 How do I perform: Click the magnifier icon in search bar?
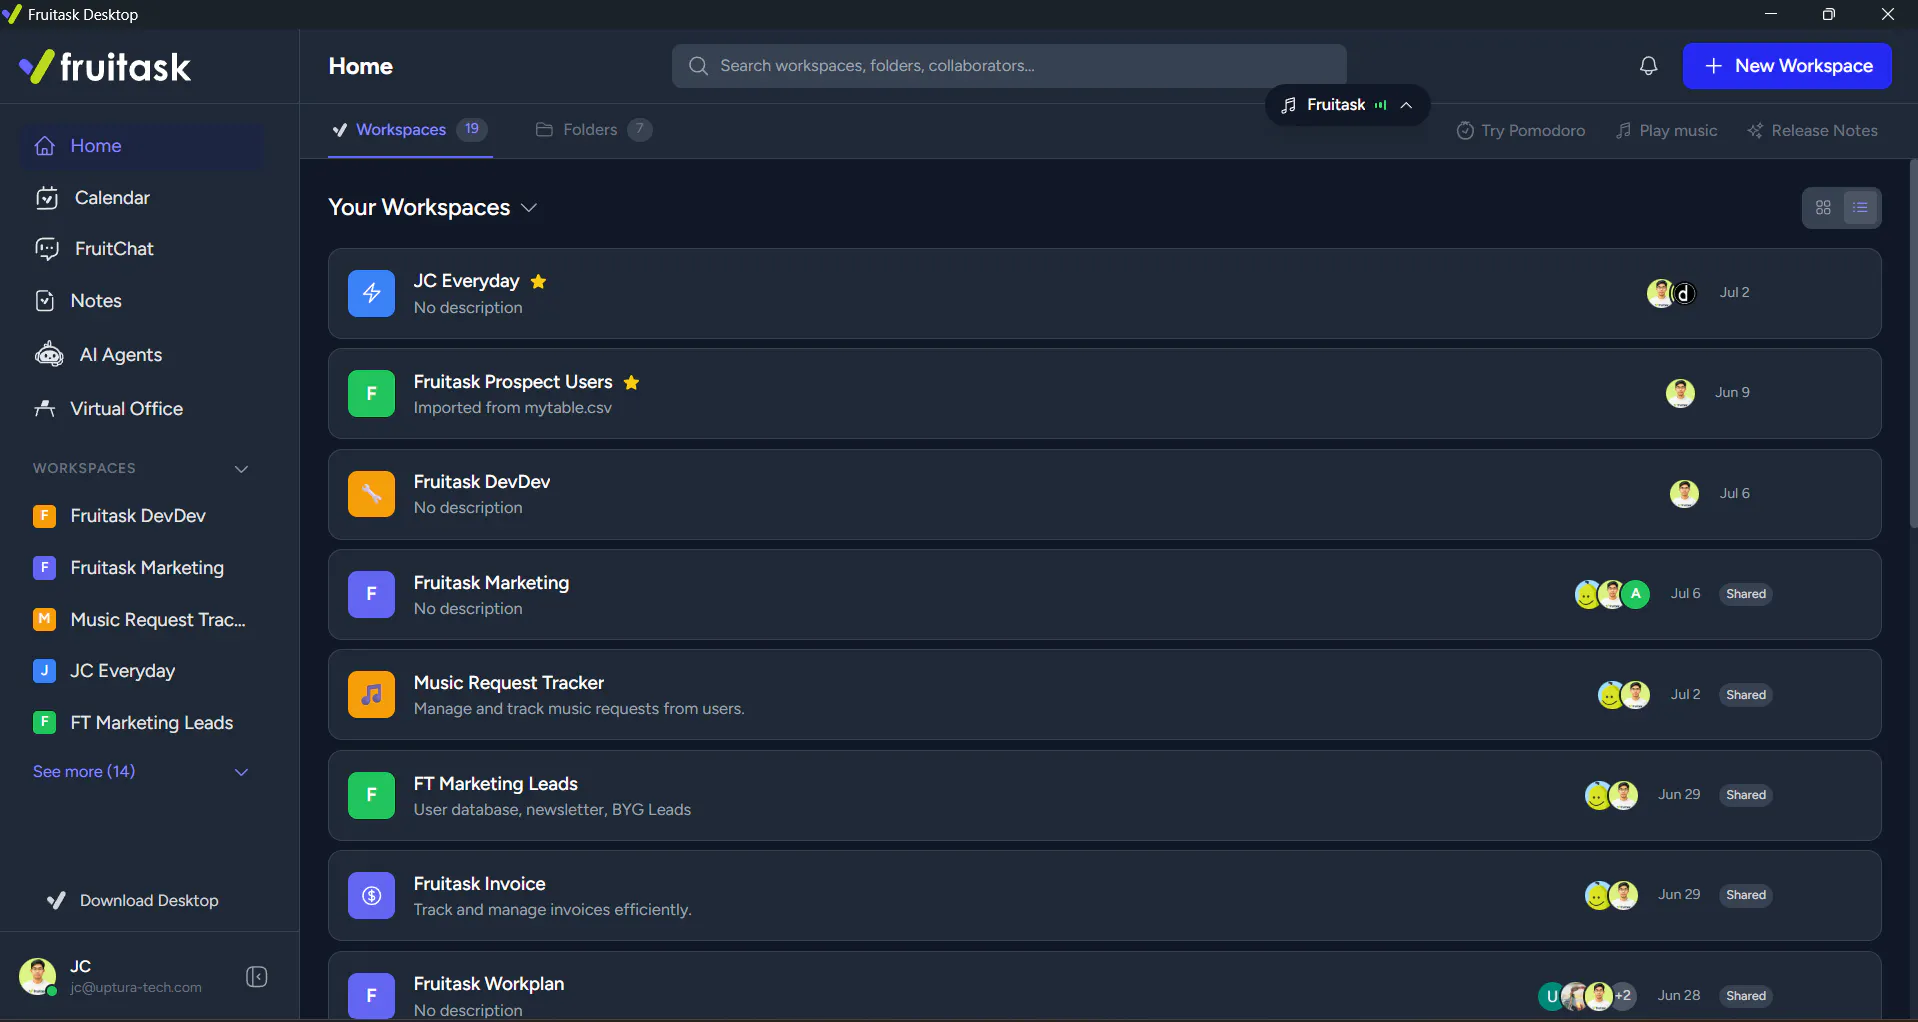[x=698, y=66]
